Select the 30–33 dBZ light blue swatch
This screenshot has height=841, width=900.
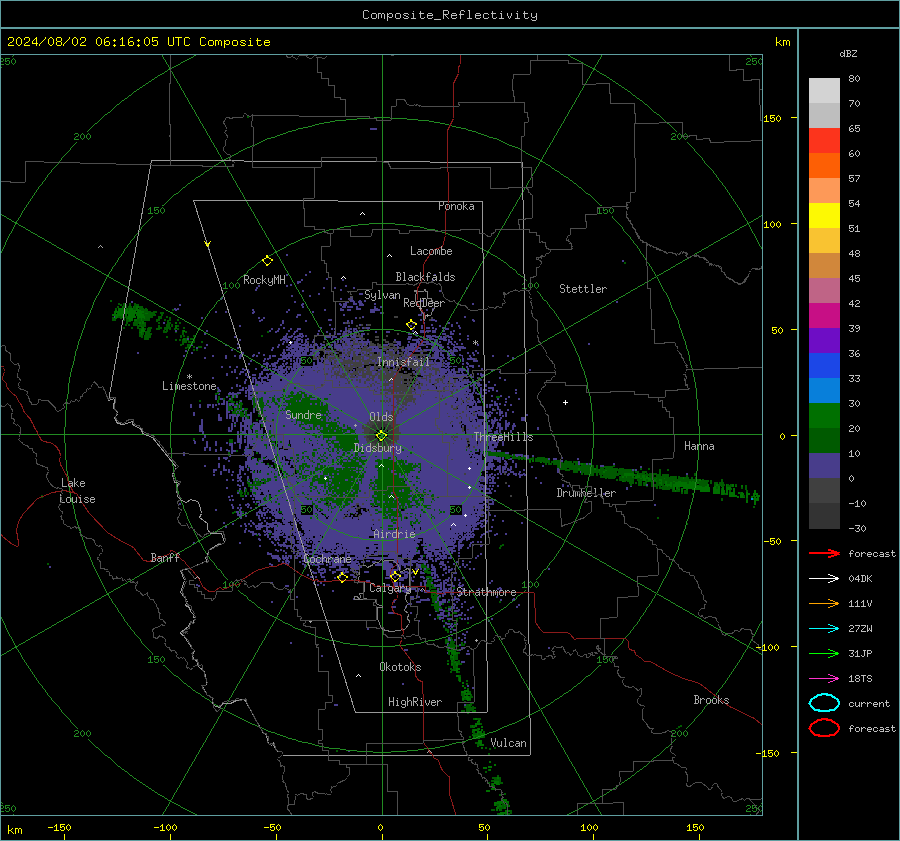click(824, 391)
